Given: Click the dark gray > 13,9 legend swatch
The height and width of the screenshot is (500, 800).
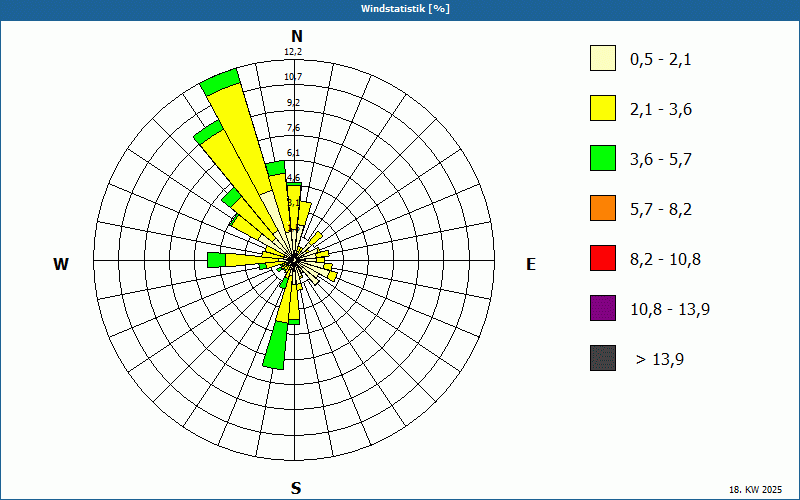Looking at the screenshot, I should point(603,358).
